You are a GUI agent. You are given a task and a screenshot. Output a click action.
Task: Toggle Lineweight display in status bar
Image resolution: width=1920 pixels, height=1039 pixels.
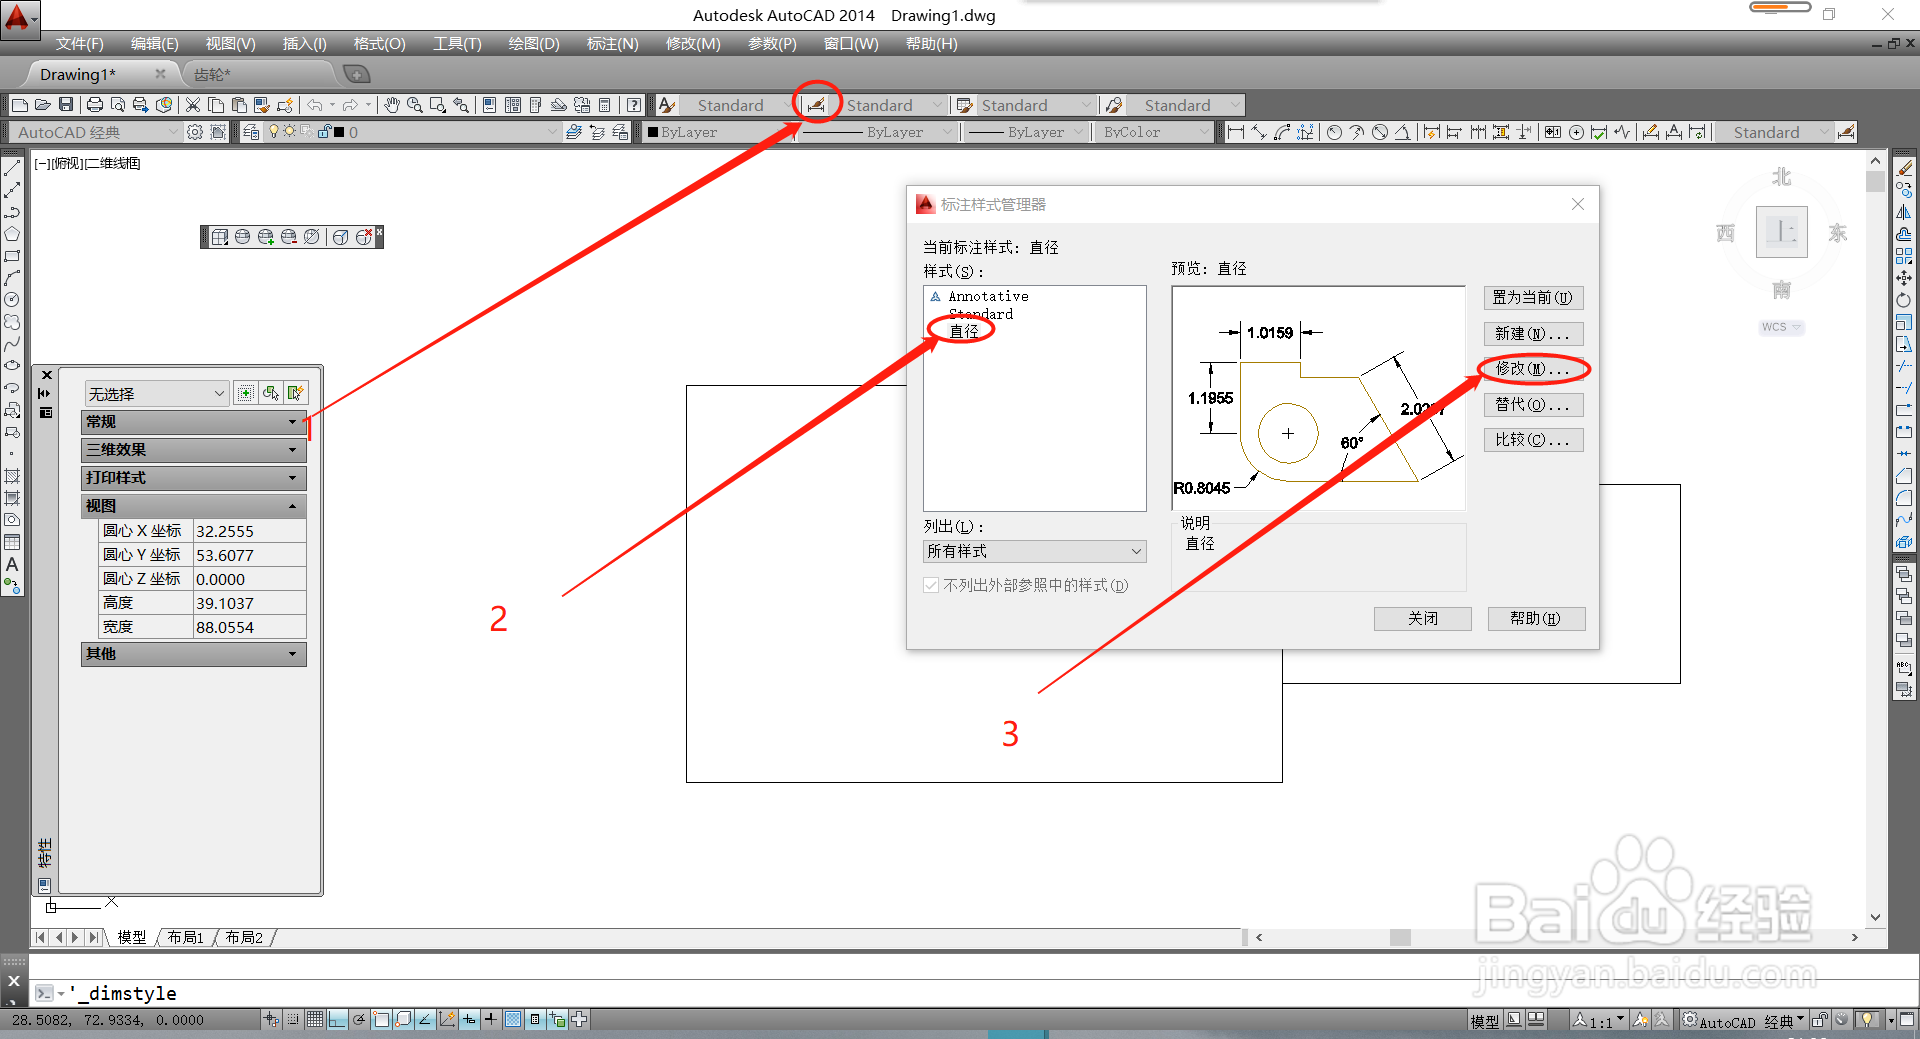(x=491, y=1020)
